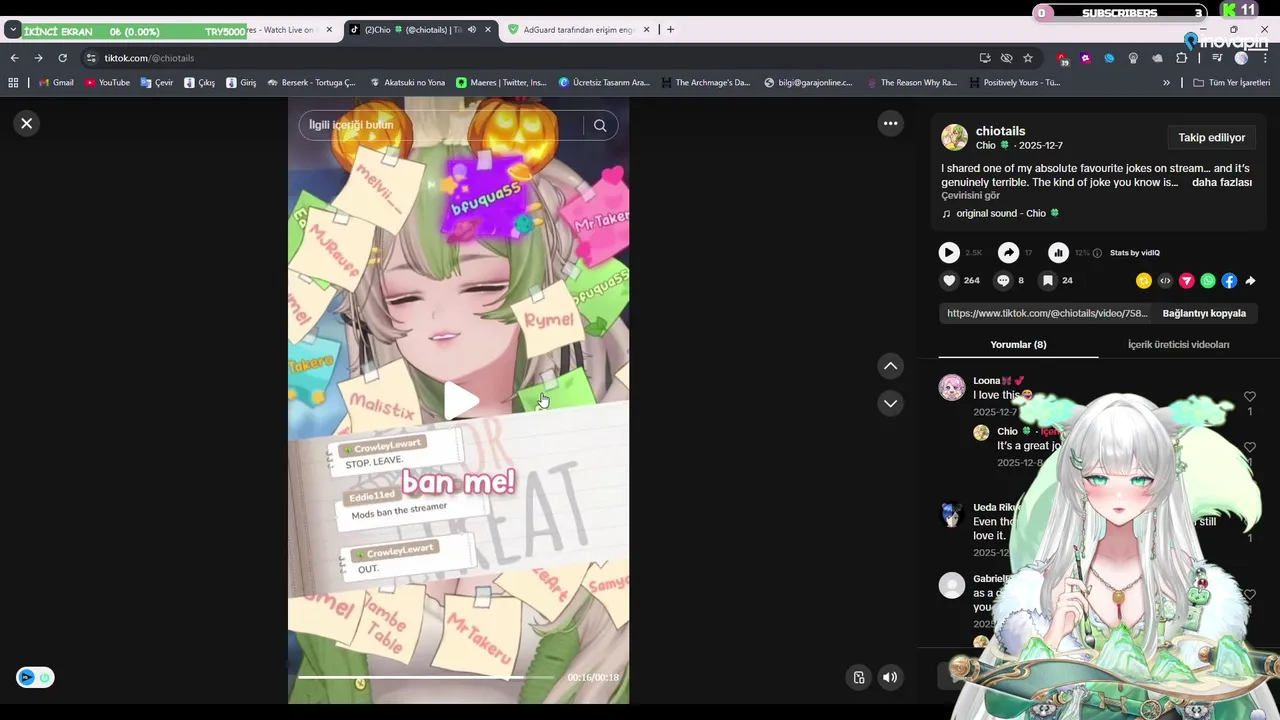Toggle the auto-scroll icon beside the volume
The height and width of the screenshot is (720, 1280).
(858, 677)
